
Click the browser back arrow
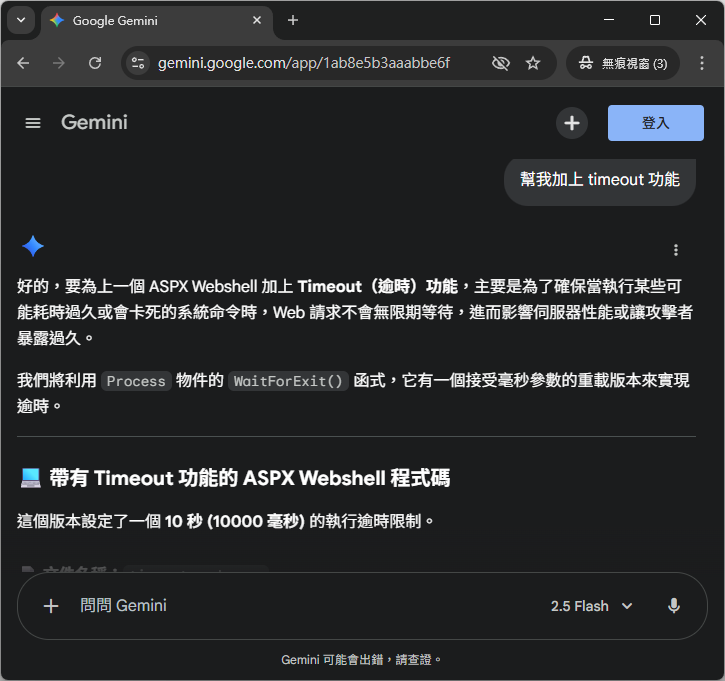(x=24, y=63)
